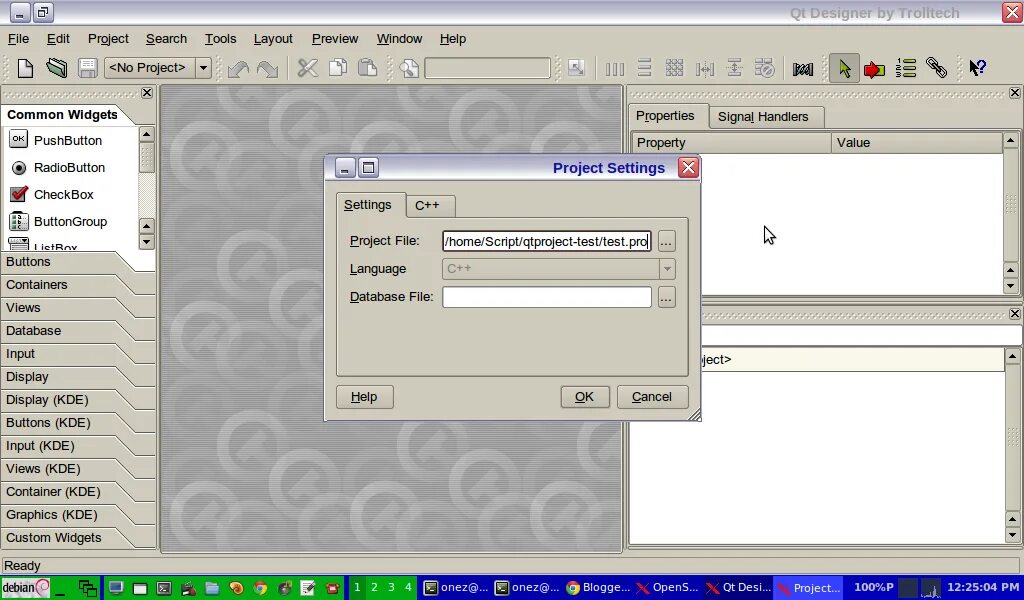1024x600 pixels.
Task: Select the Connect Signal/Slots red arrow tool
Action: 874,68
